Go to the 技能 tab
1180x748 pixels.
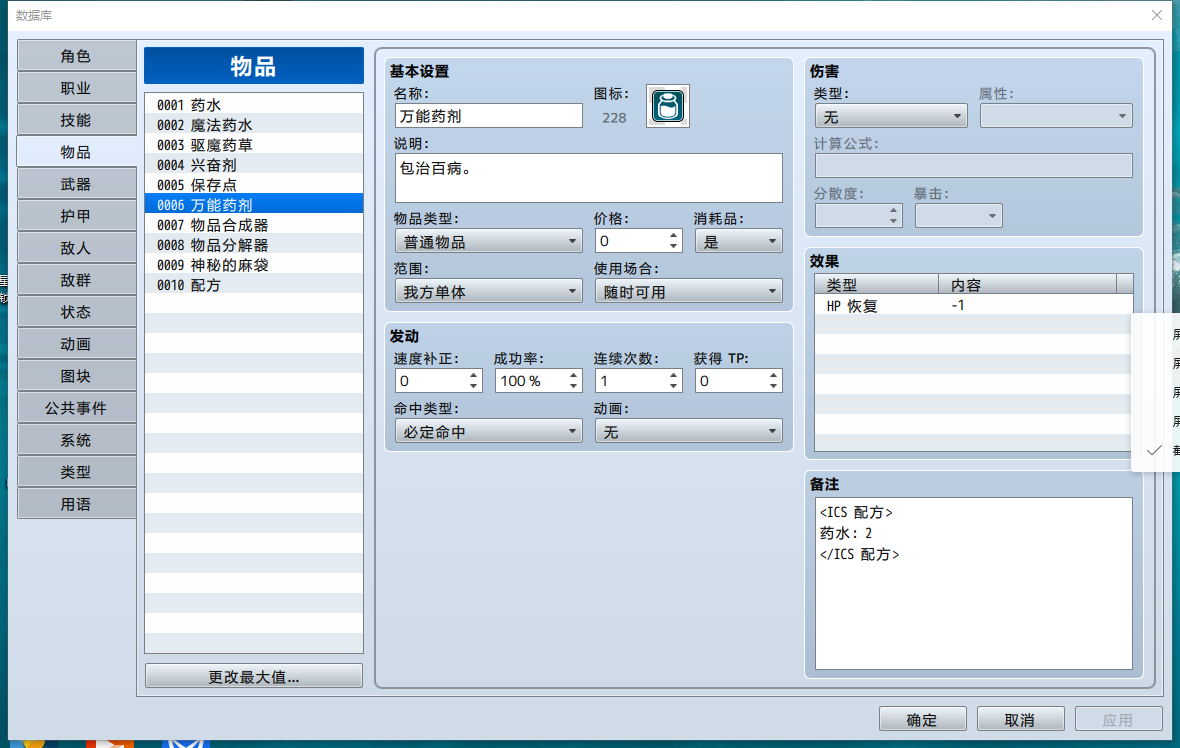[x=76, y=120]
